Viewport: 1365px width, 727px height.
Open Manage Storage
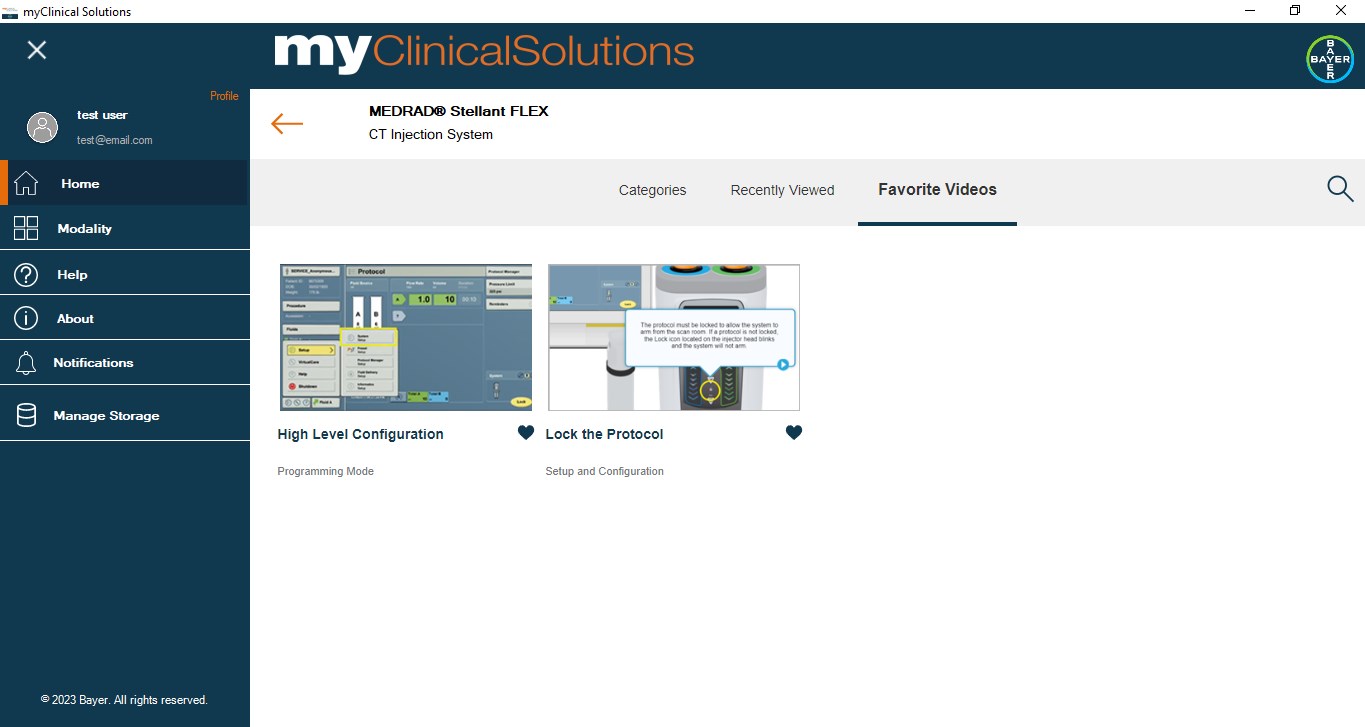pyautogui.click(x=125, y=415)
